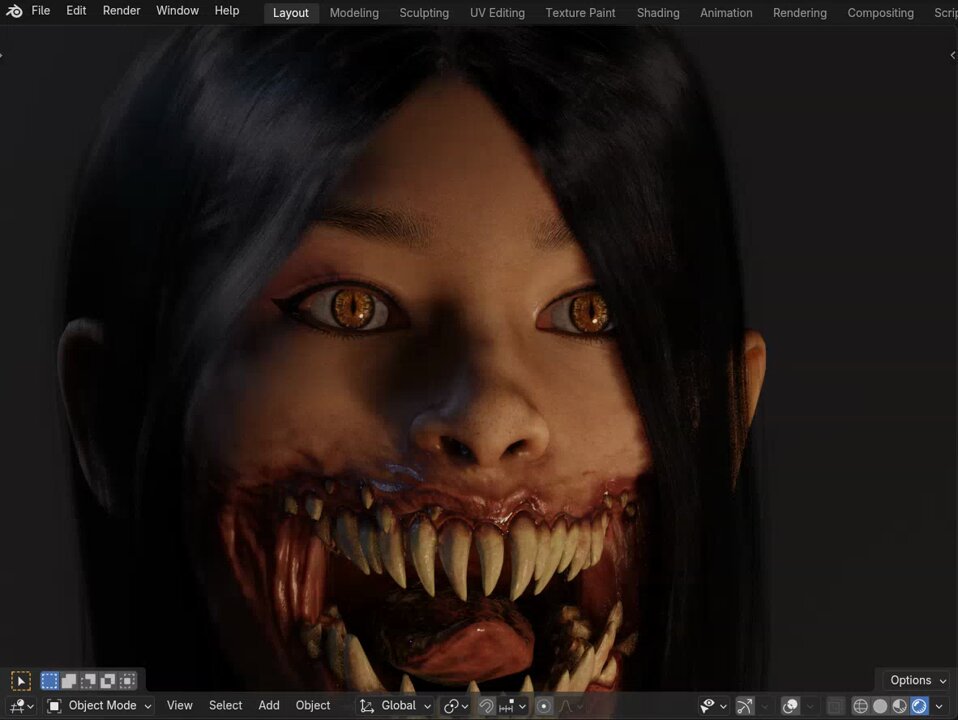Screen dimensions: 958x720
Task: Choose the Intersect selection mode icon
Action: click(x=128, y=680)
